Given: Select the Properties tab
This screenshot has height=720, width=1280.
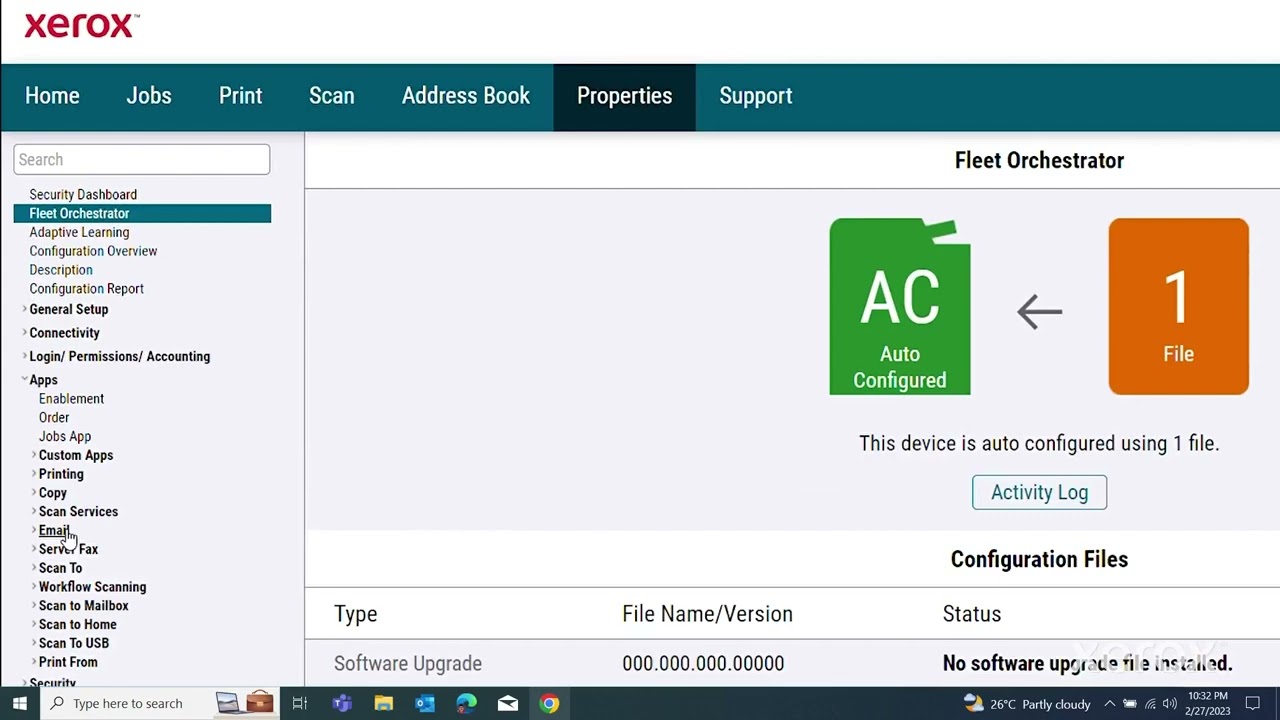Looking at the screenshot, I should (625, 96).
